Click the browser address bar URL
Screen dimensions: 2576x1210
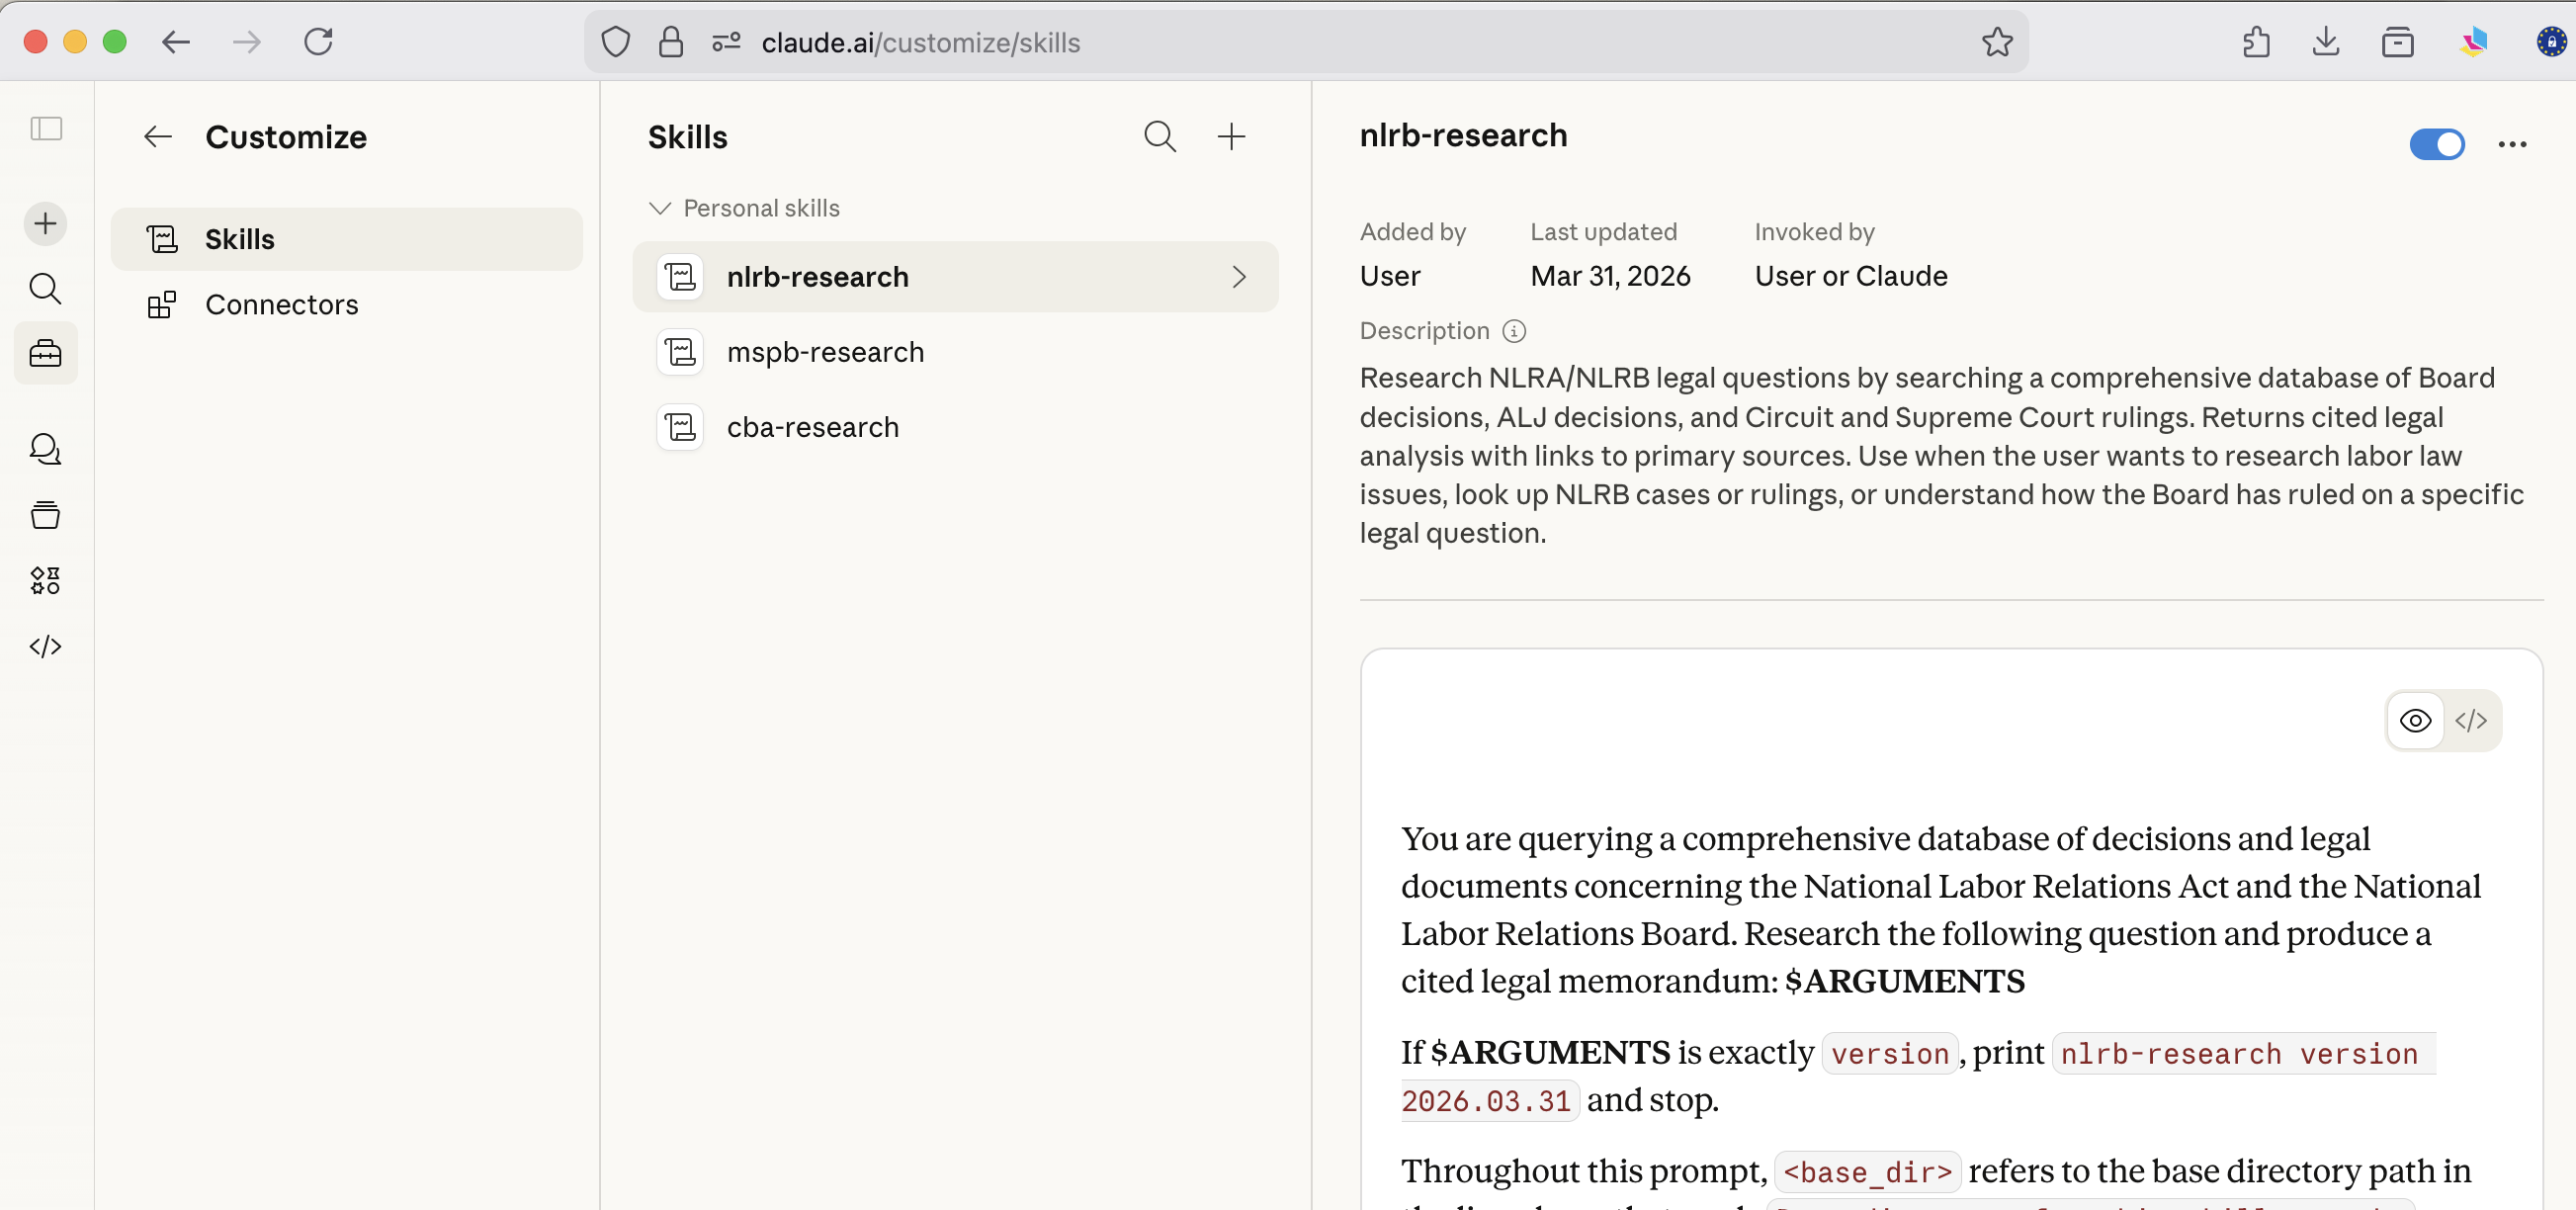click(920, 42)
